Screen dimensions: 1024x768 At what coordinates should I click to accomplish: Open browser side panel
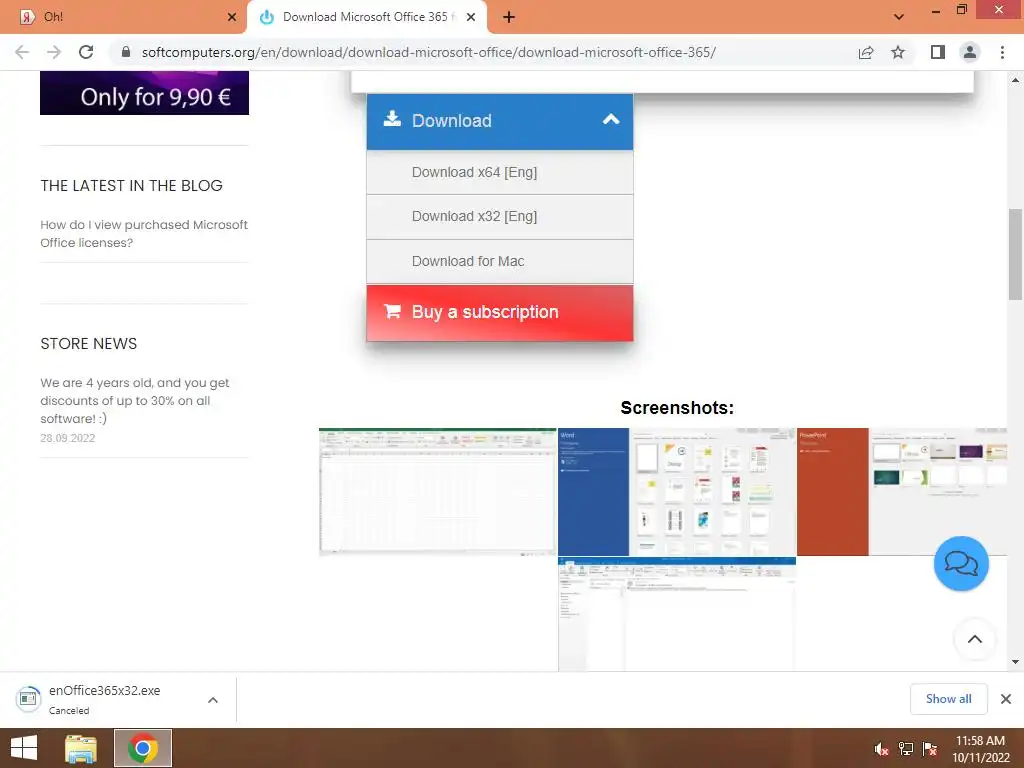(x=938, y=52)
